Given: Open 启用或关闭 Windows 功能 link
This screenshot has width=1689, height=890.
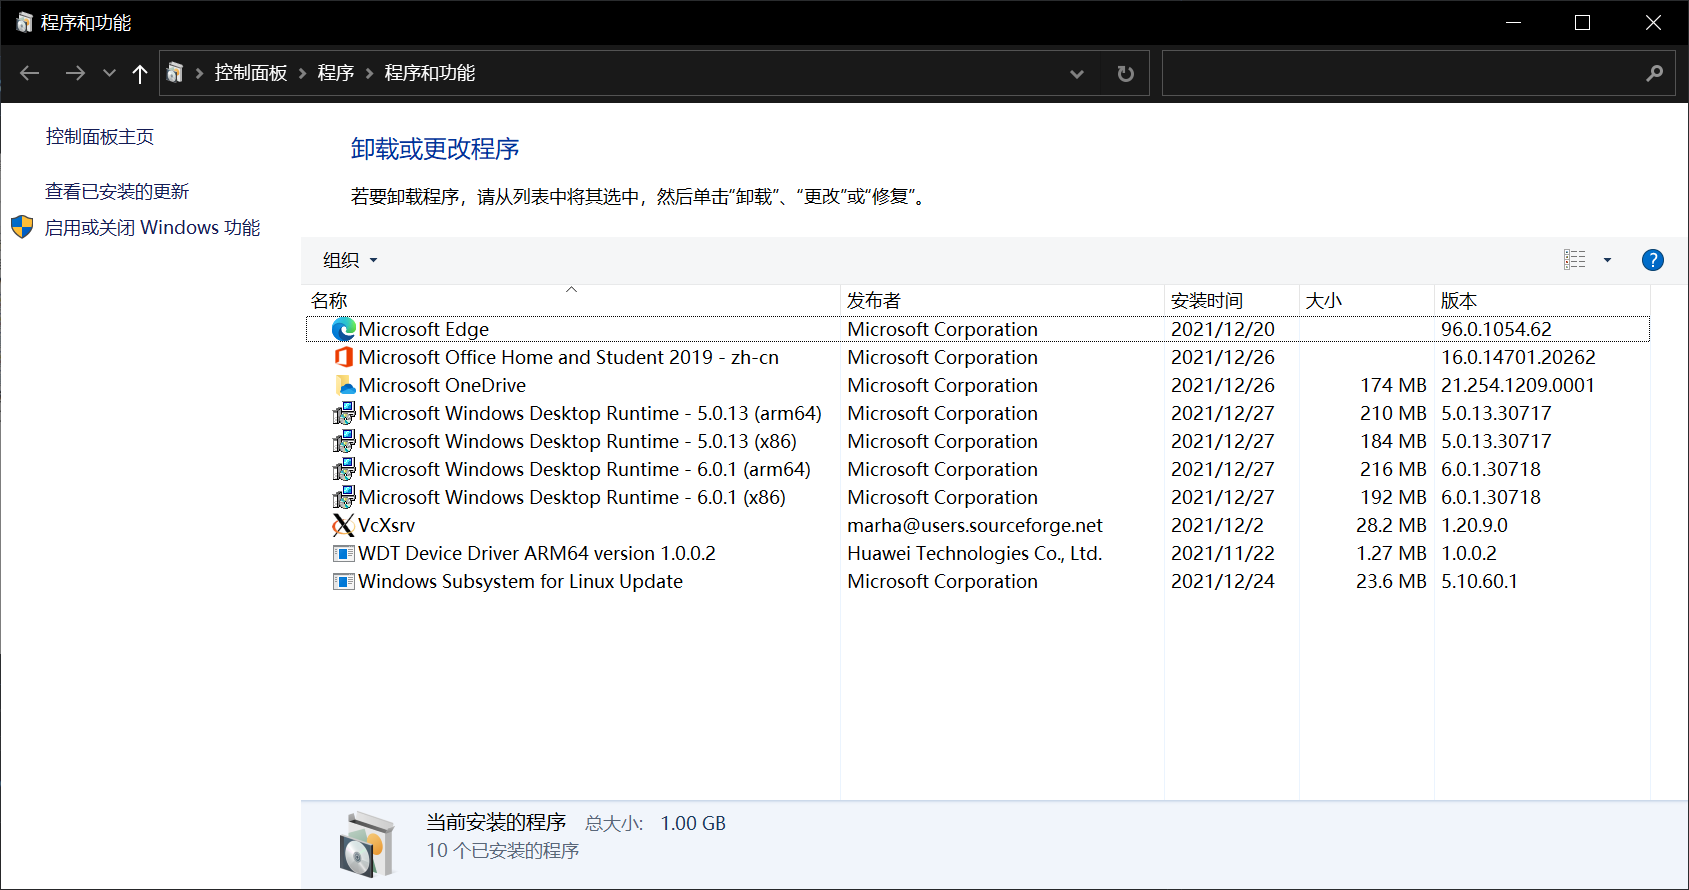Looking at the screenshot, I should [x=152, y=227].
